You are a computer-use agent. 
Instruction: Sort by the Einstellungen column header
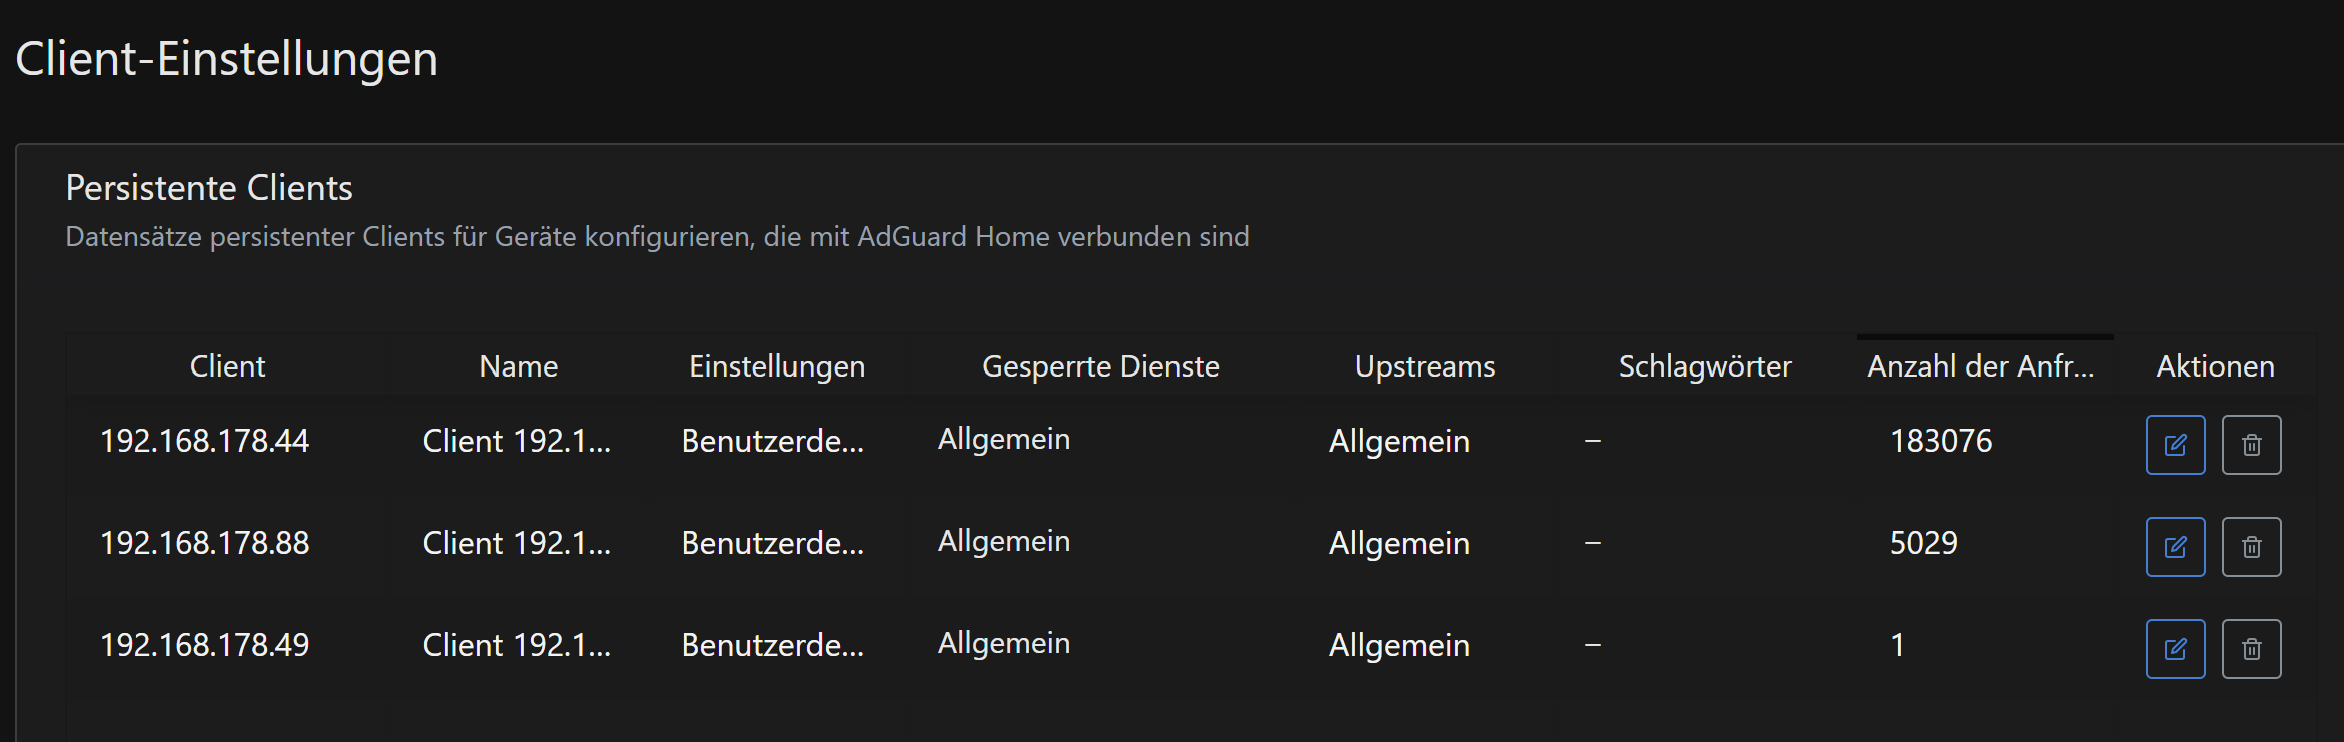pyautogui.click(x=777, y=367)
